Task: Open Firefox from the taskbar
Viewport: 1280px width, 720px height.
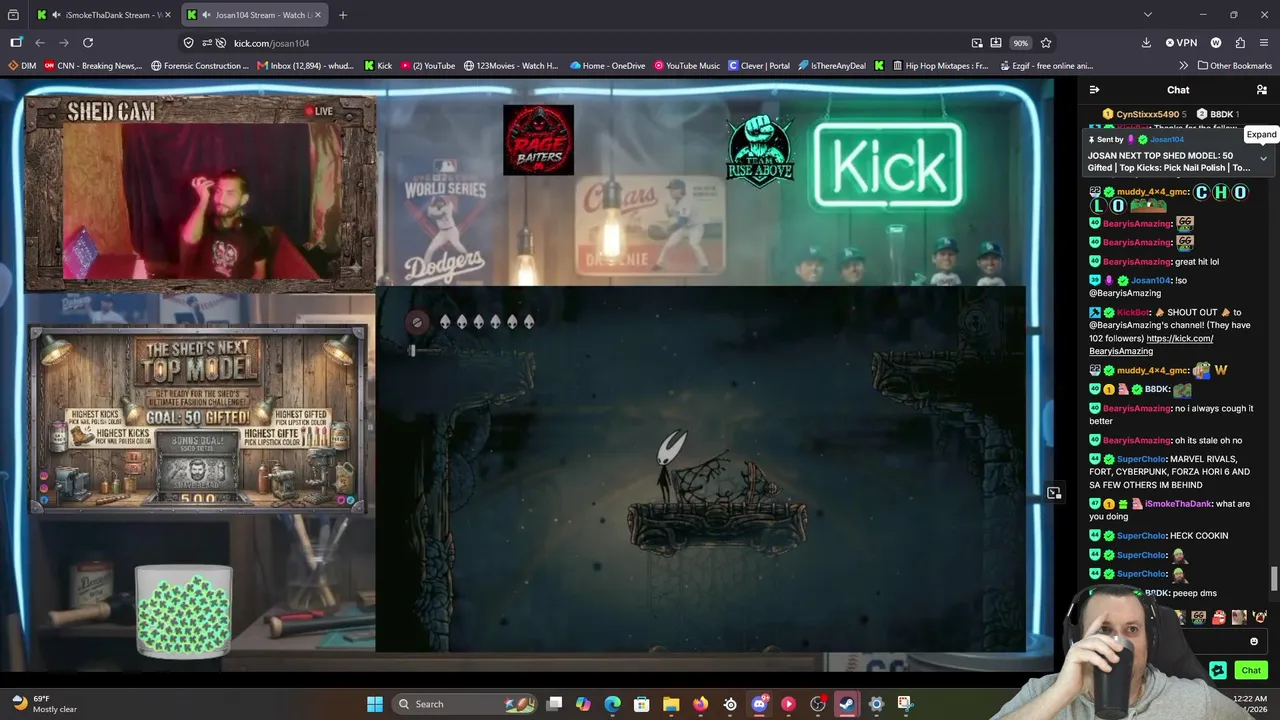Action: [700, 704]
